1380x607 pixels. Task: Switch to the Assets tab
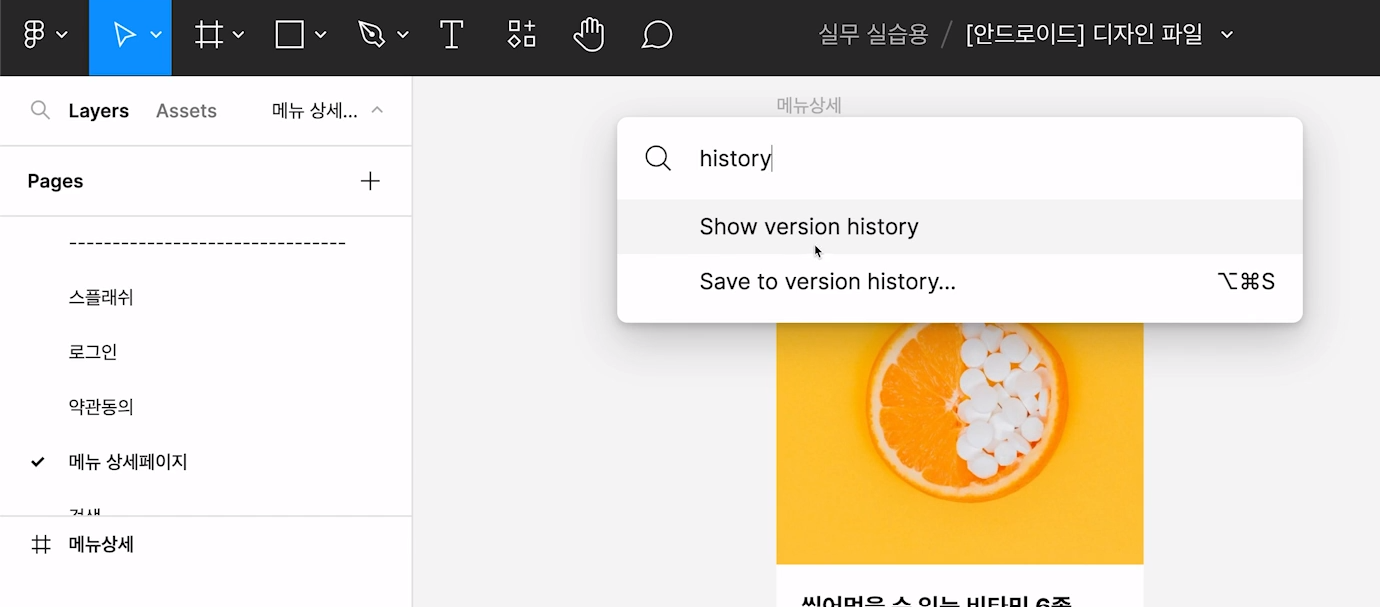point(186,111)
